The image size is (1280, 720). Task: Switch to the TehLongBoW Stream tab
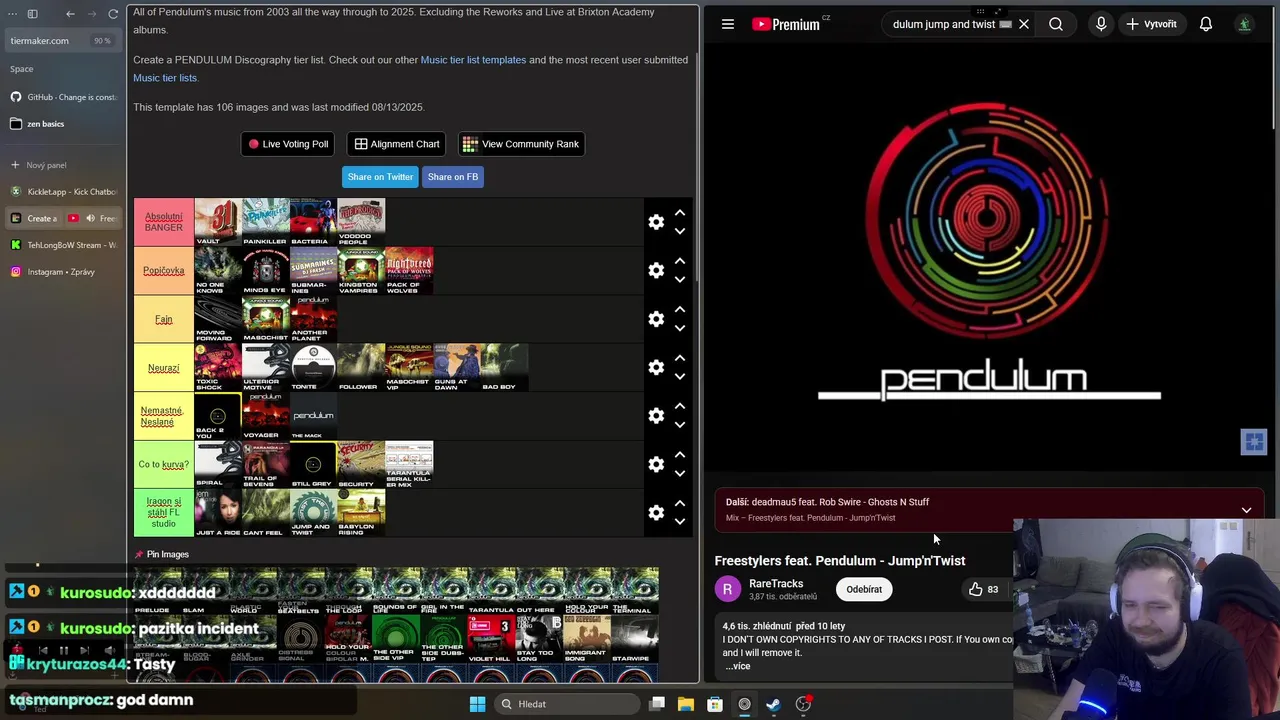[64, 245]
